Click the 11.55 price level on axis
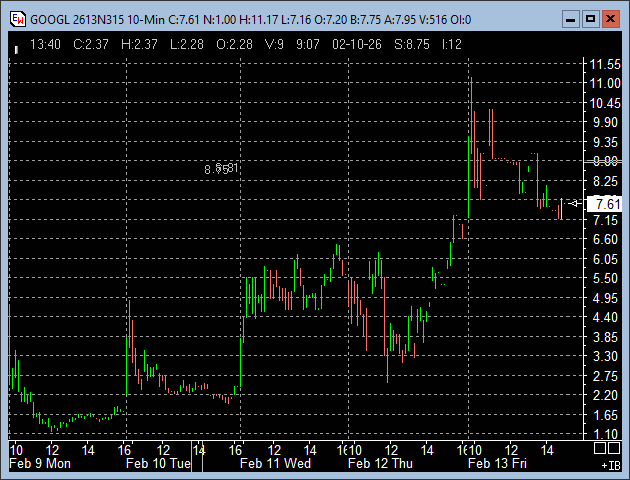This screenshot has width=630, height=480. [x=606, y=64]
